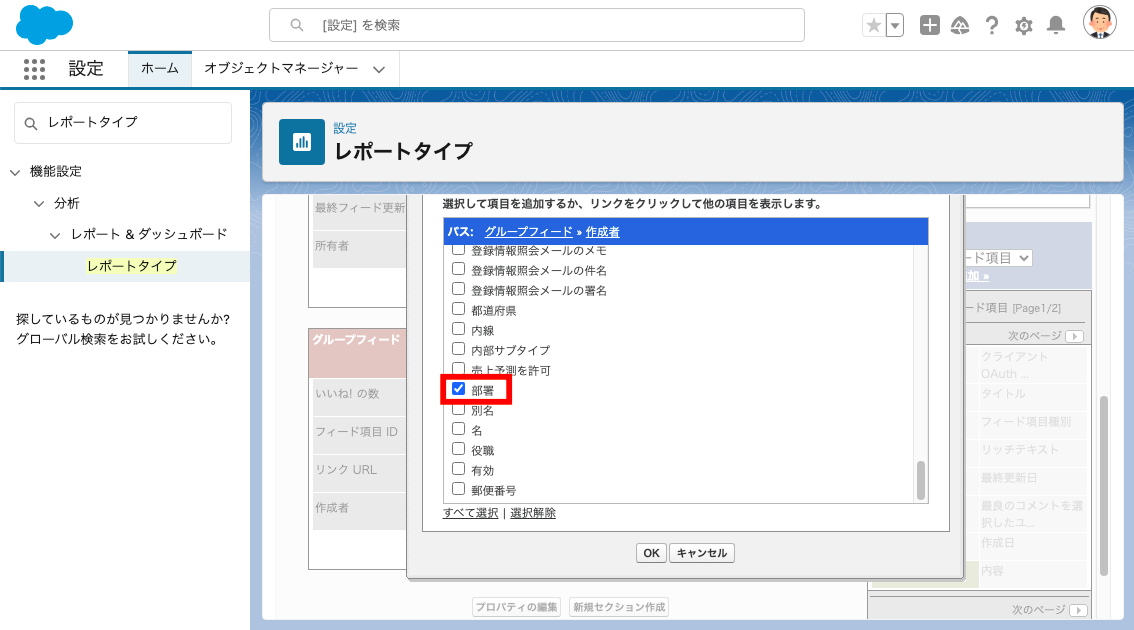This screenshot has height=630, width=1134.
Task: Expand the オブジェクトマネージャー tab chevron
Action: (x=379, y=69)
